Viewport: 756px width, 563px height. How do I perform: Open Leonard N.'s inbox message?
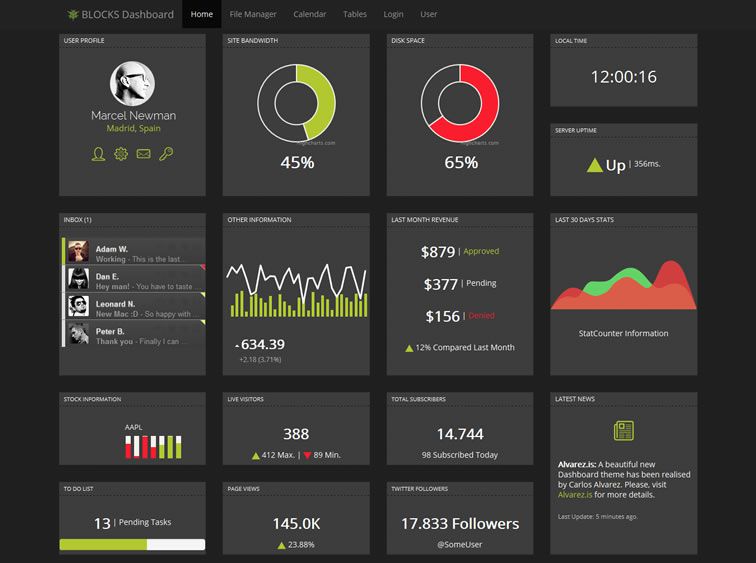[x=134, y=307]
